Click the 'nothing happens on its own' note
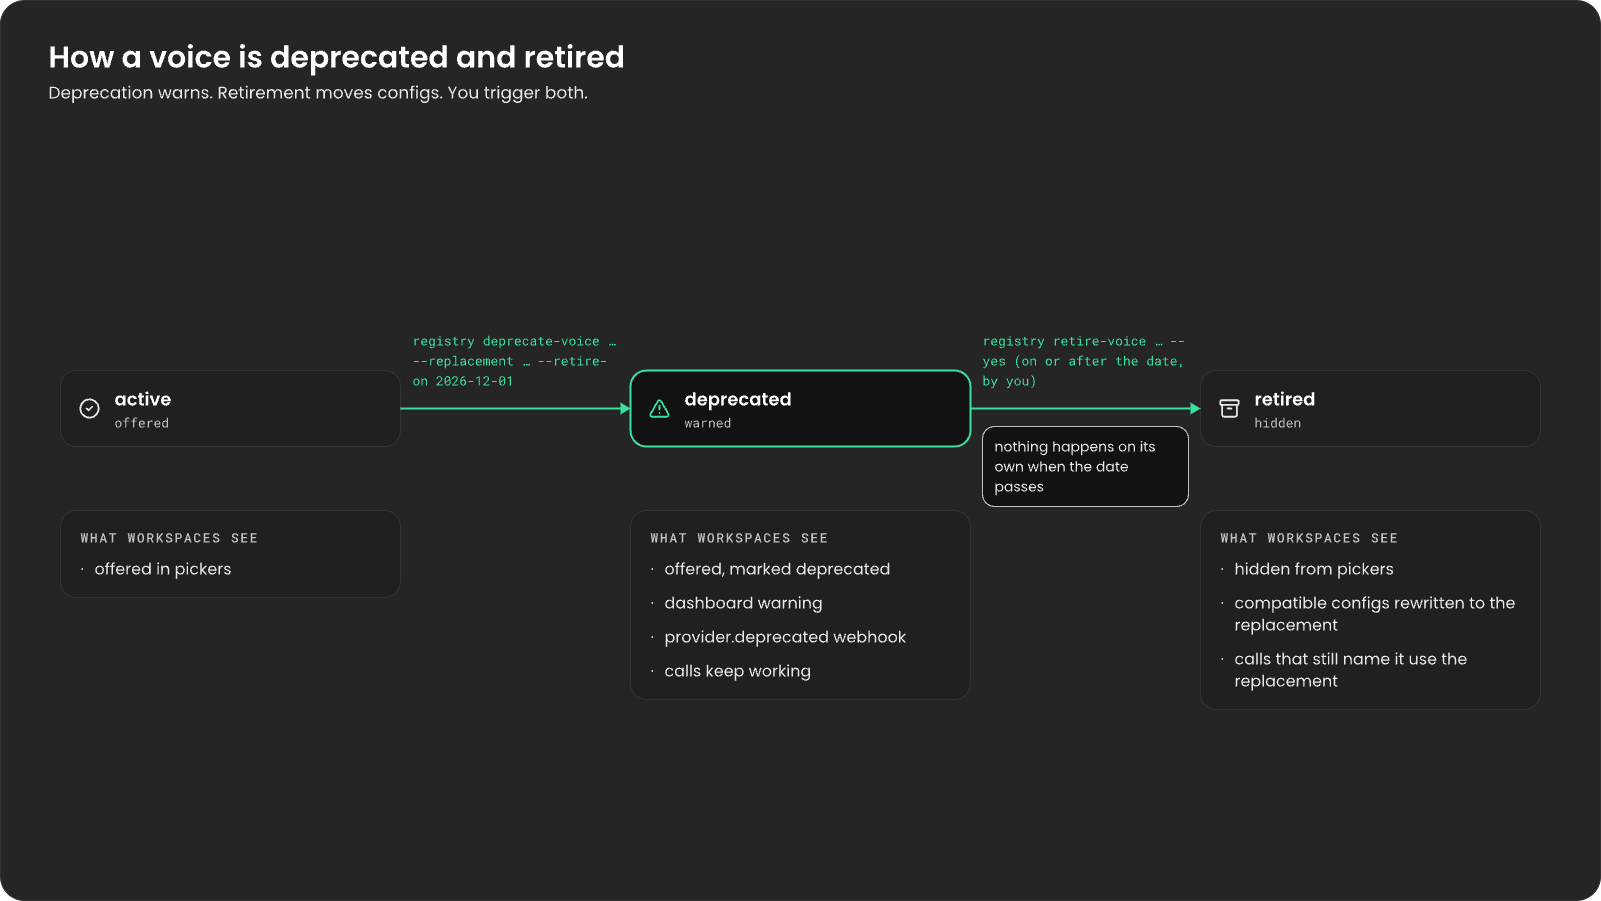The width and height of the screenshot is (1601, 901). pyautogui.click(x=1085, y=467)
